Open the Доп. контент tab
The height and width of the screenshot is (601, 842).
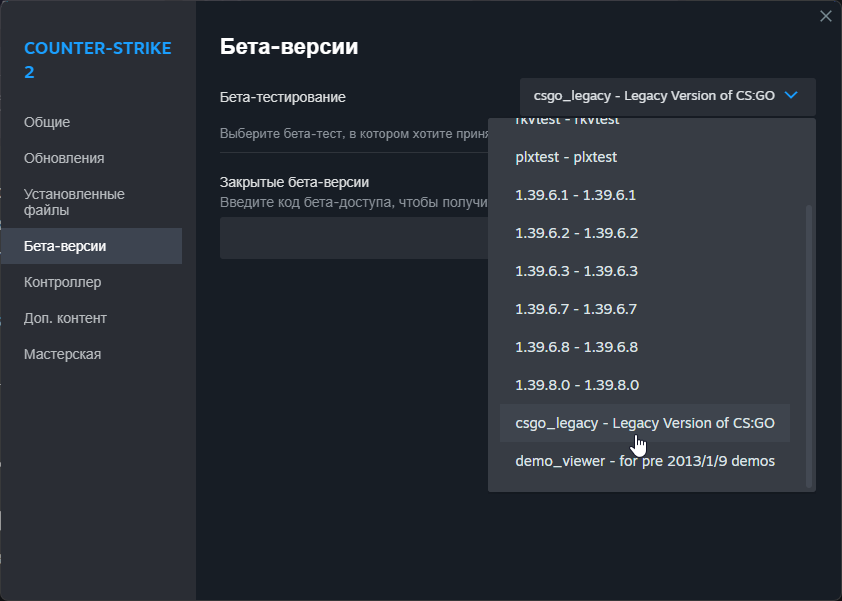(65, 318)
